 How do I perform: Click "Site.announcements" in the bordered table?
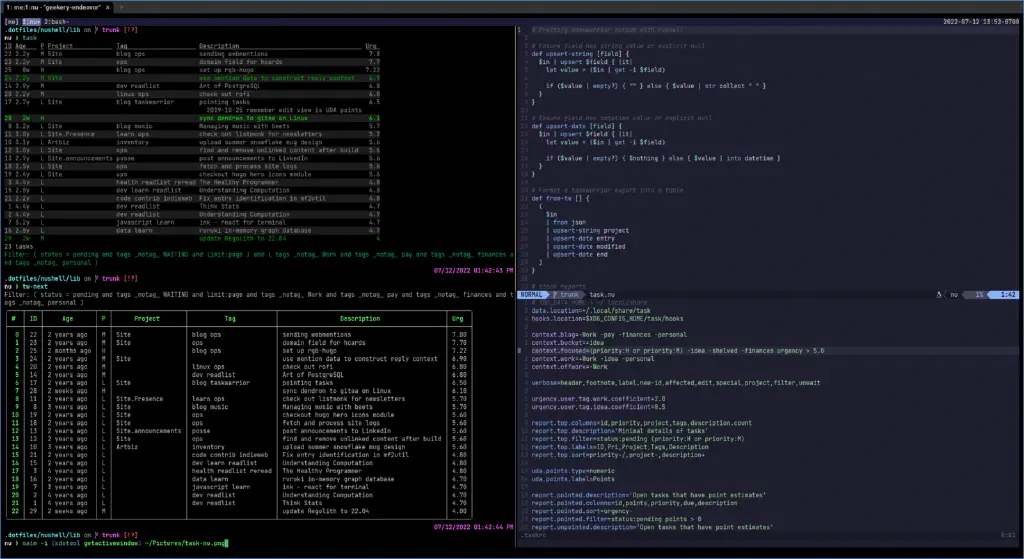click(x=148, y=431)
